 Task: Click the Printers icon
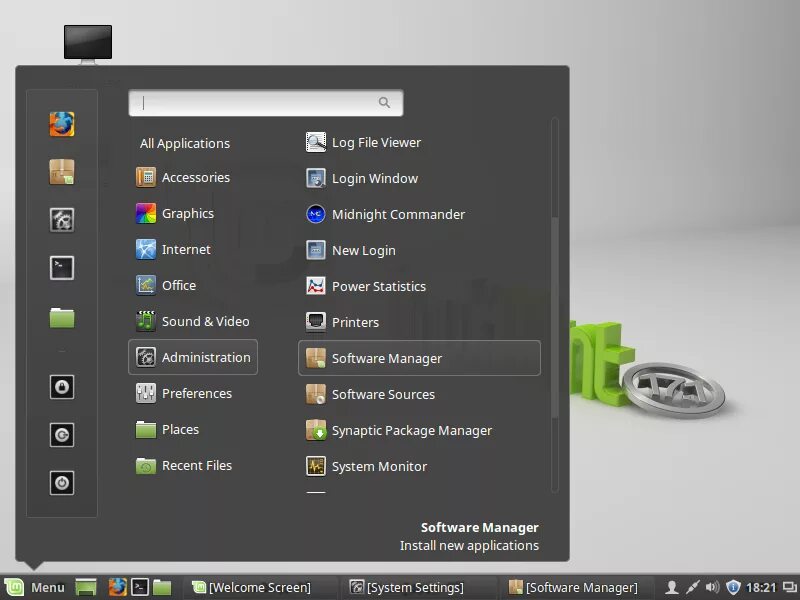[x=316, y=322]
